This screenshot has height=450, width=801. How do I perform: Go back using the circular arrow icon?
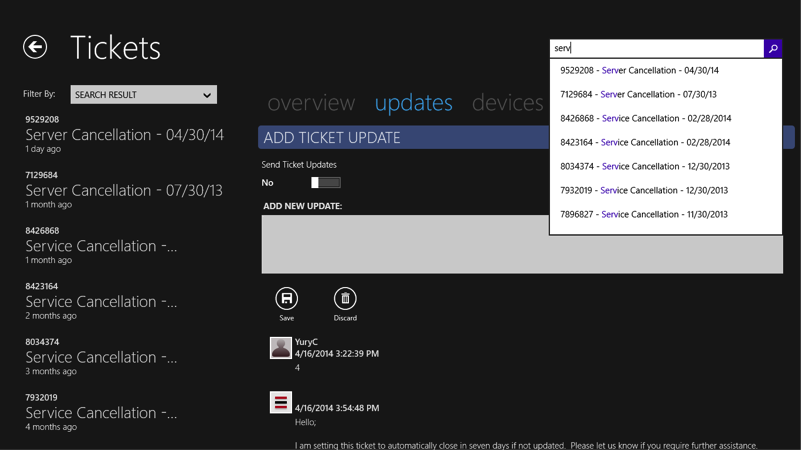coord(35,47)
